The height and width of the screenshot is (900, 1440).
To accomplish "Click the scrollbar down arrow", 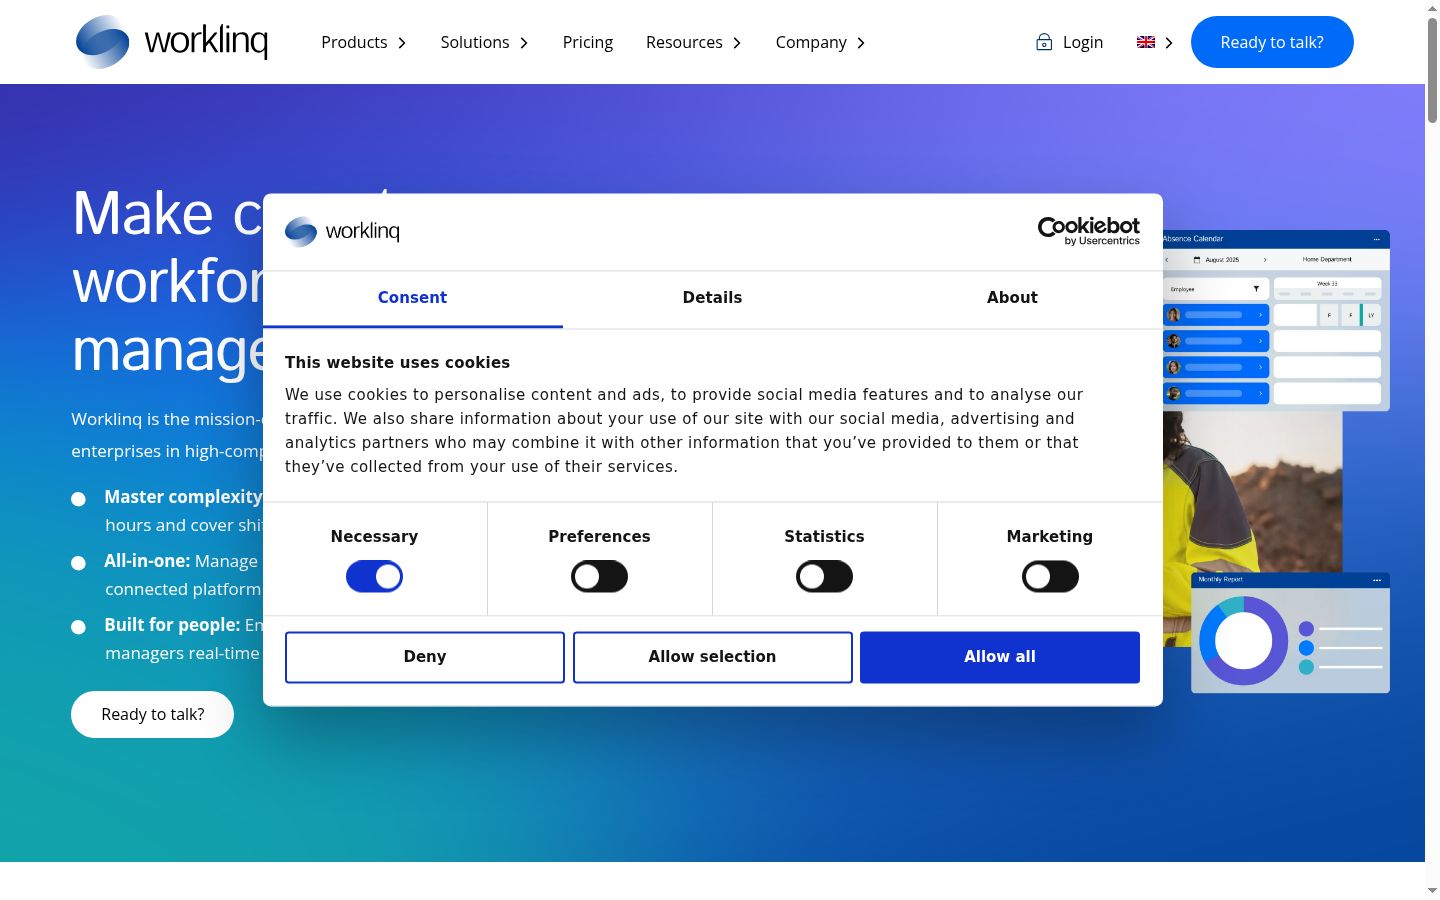I will point(1432,890).
